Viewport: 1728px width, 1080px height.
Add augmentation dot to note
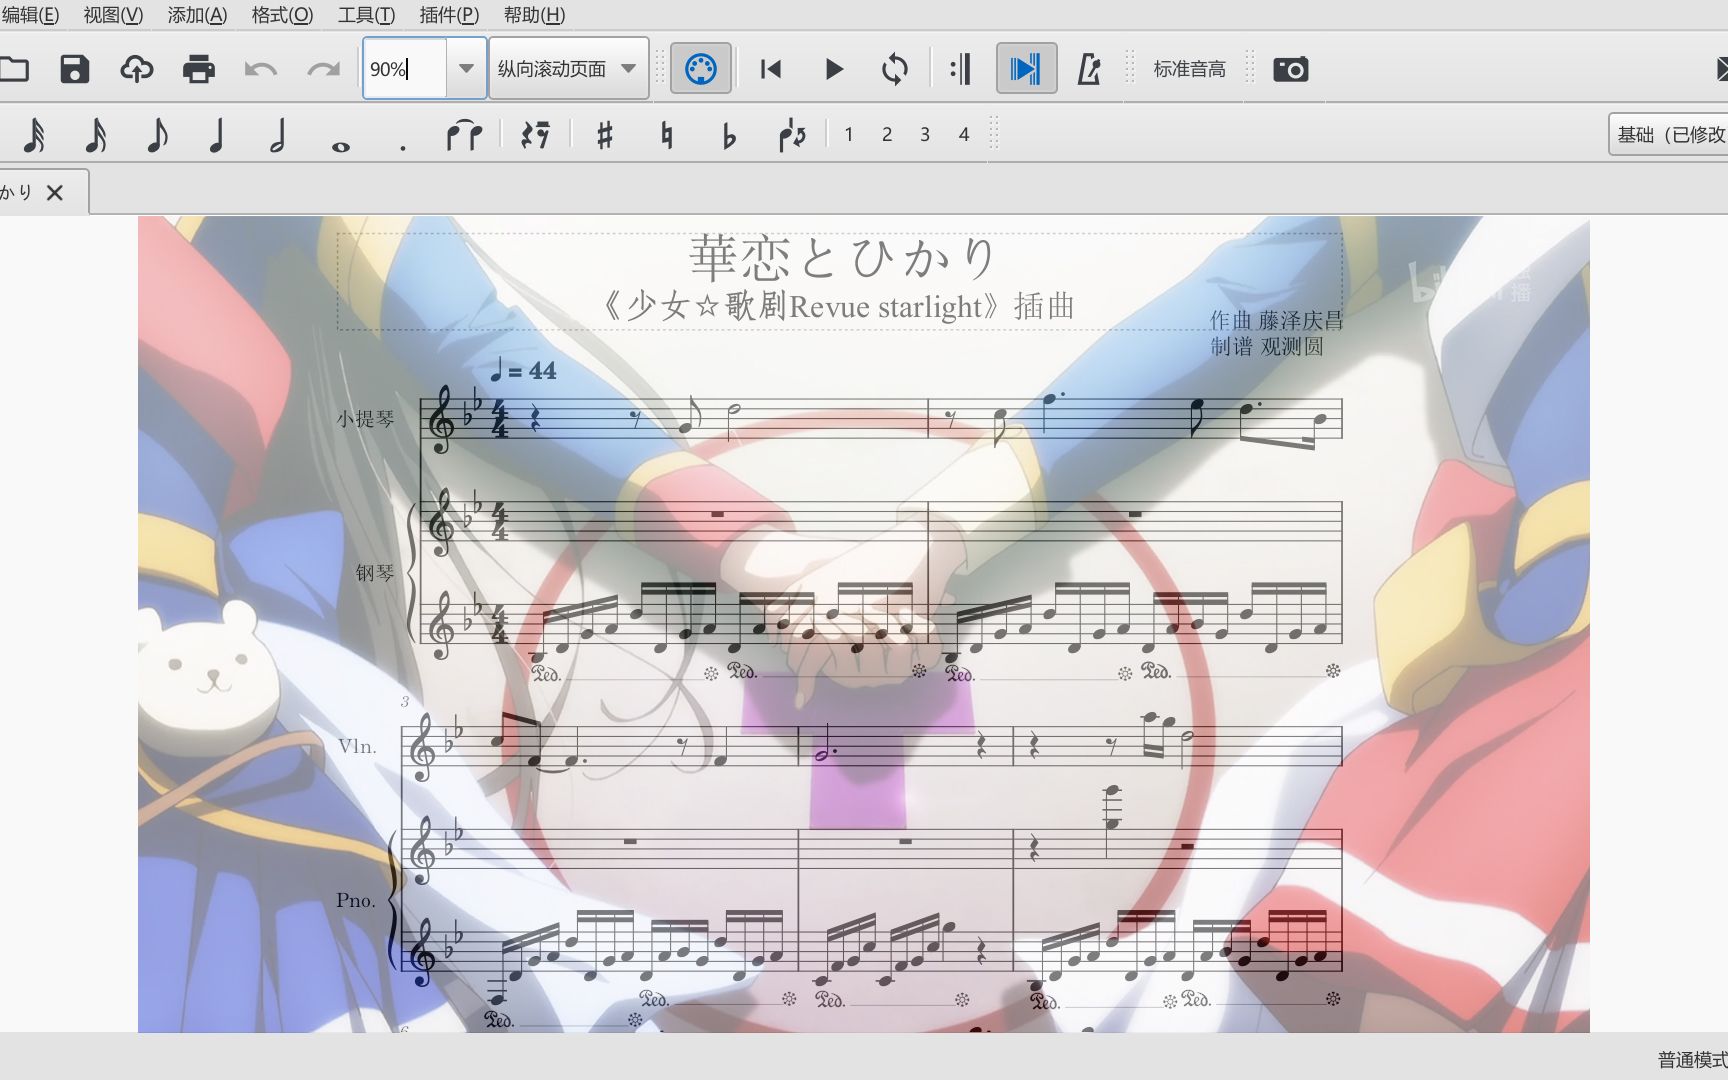(402, 147)
